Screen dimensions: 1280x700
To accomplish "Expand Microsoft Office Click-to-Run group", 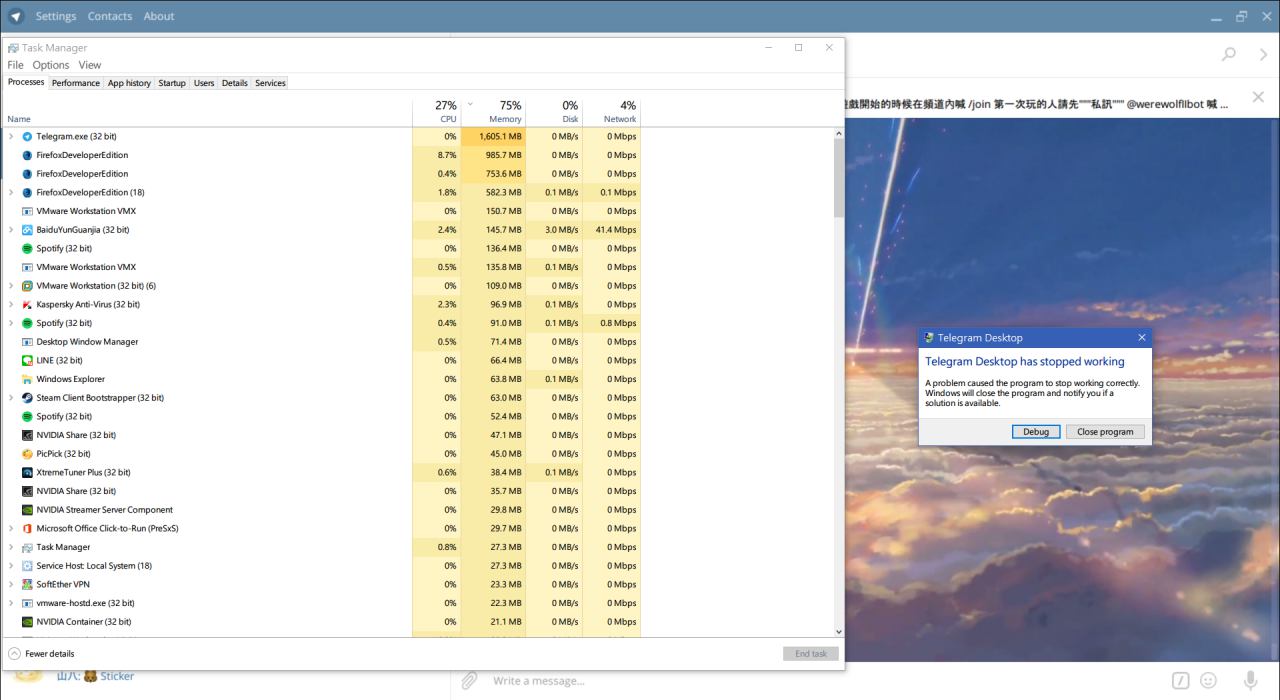I will [11, 528].
